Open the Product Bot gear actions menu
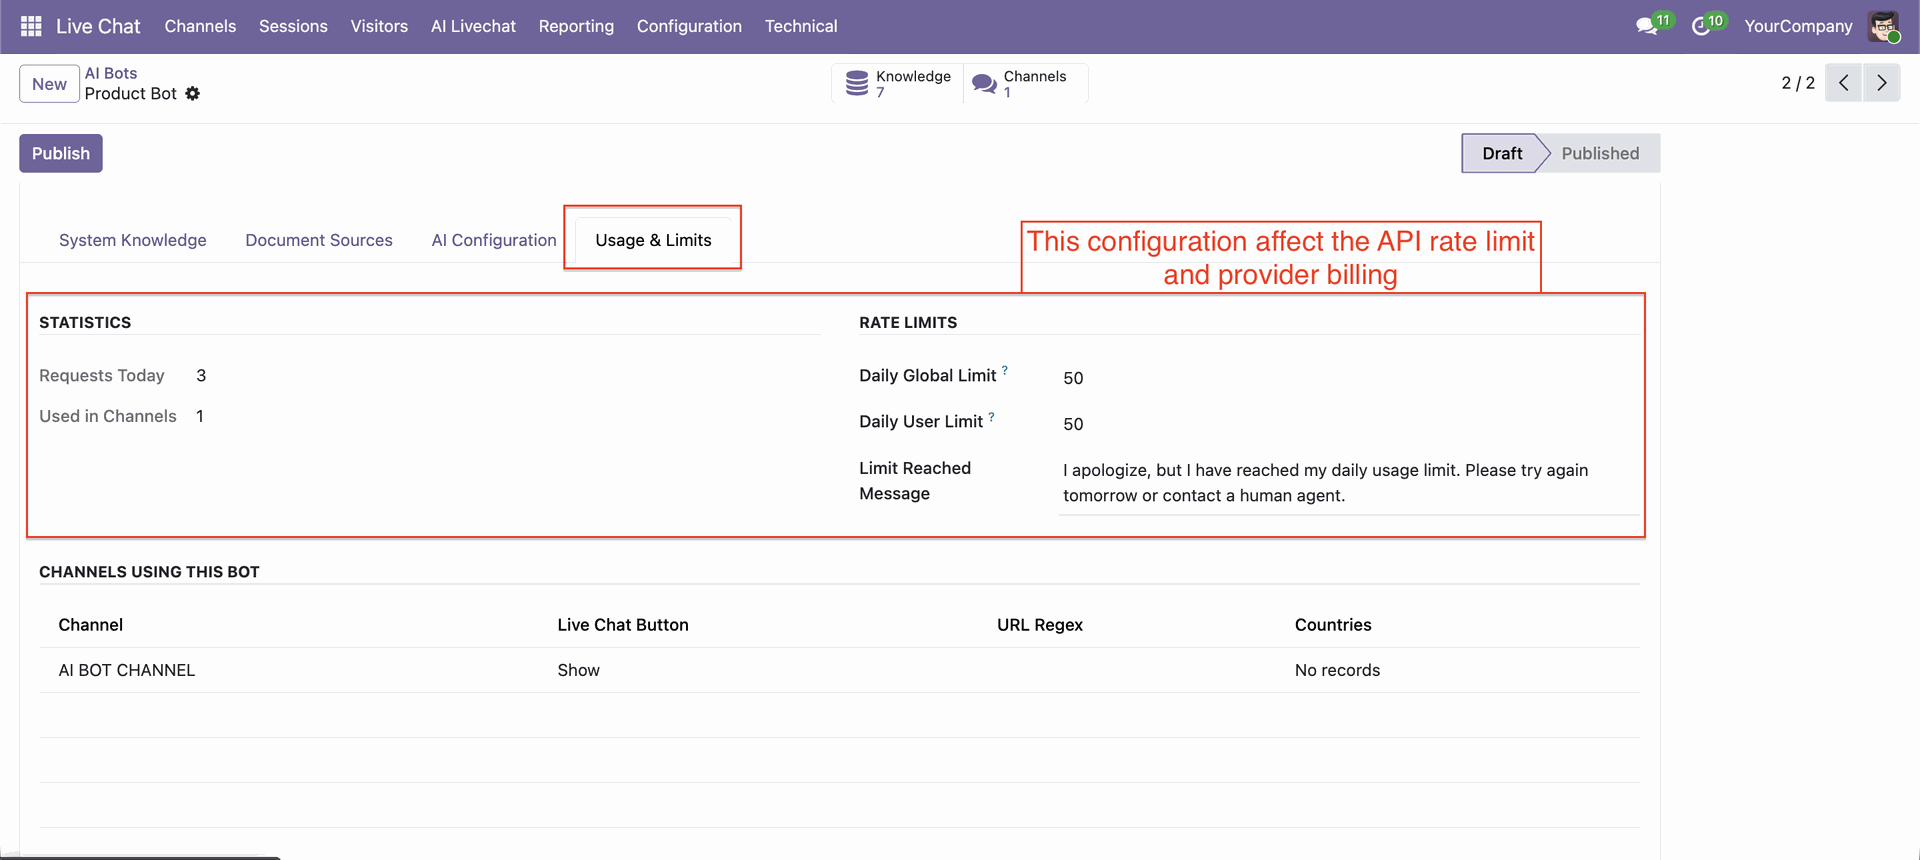Screen dimensions: 1920x860 [193, 93]
